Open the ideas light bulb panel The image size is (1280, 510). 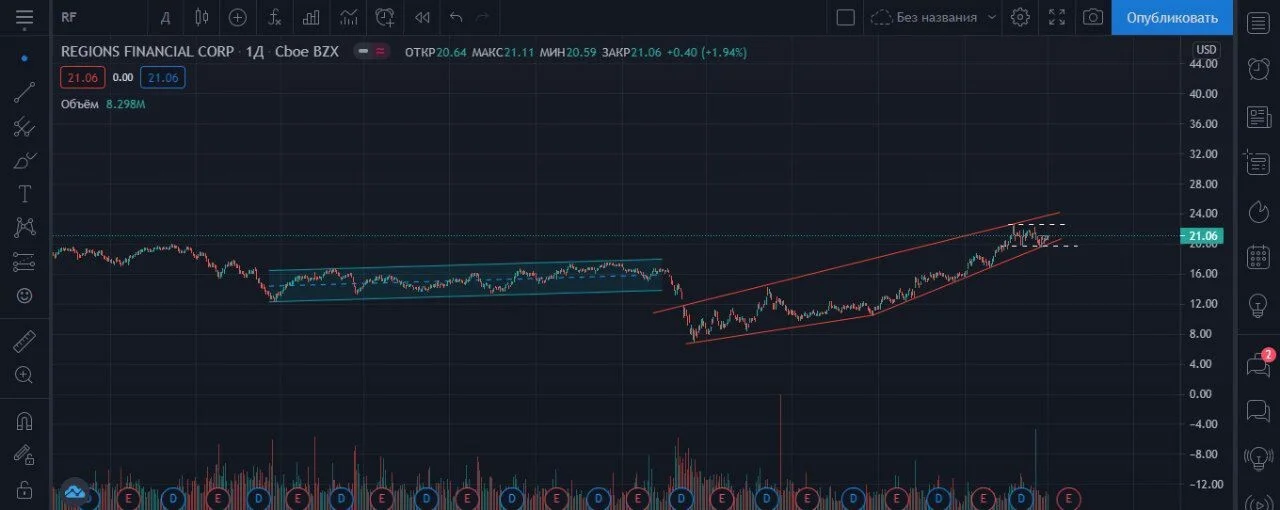pyautogui.click(x=1258, y=306)
